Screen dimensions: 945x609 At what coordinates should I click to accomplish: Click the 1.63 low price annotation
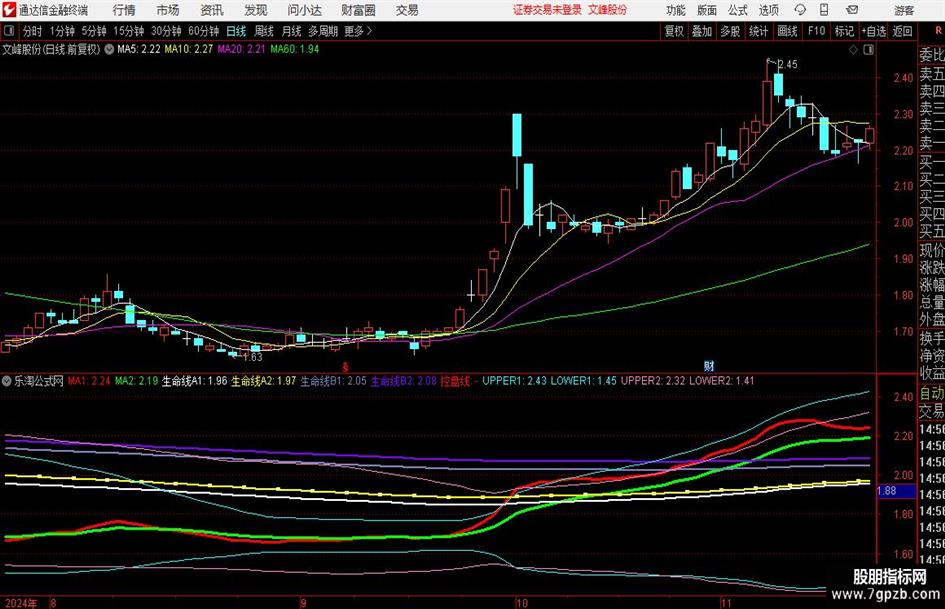pos(253,357)
